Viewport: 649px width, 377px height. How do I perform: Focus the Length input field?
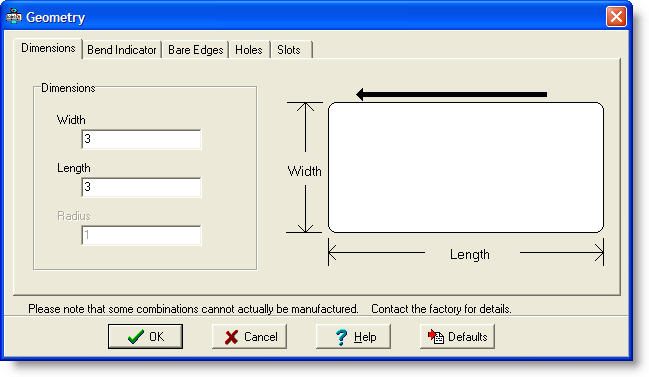click(141, 187)
